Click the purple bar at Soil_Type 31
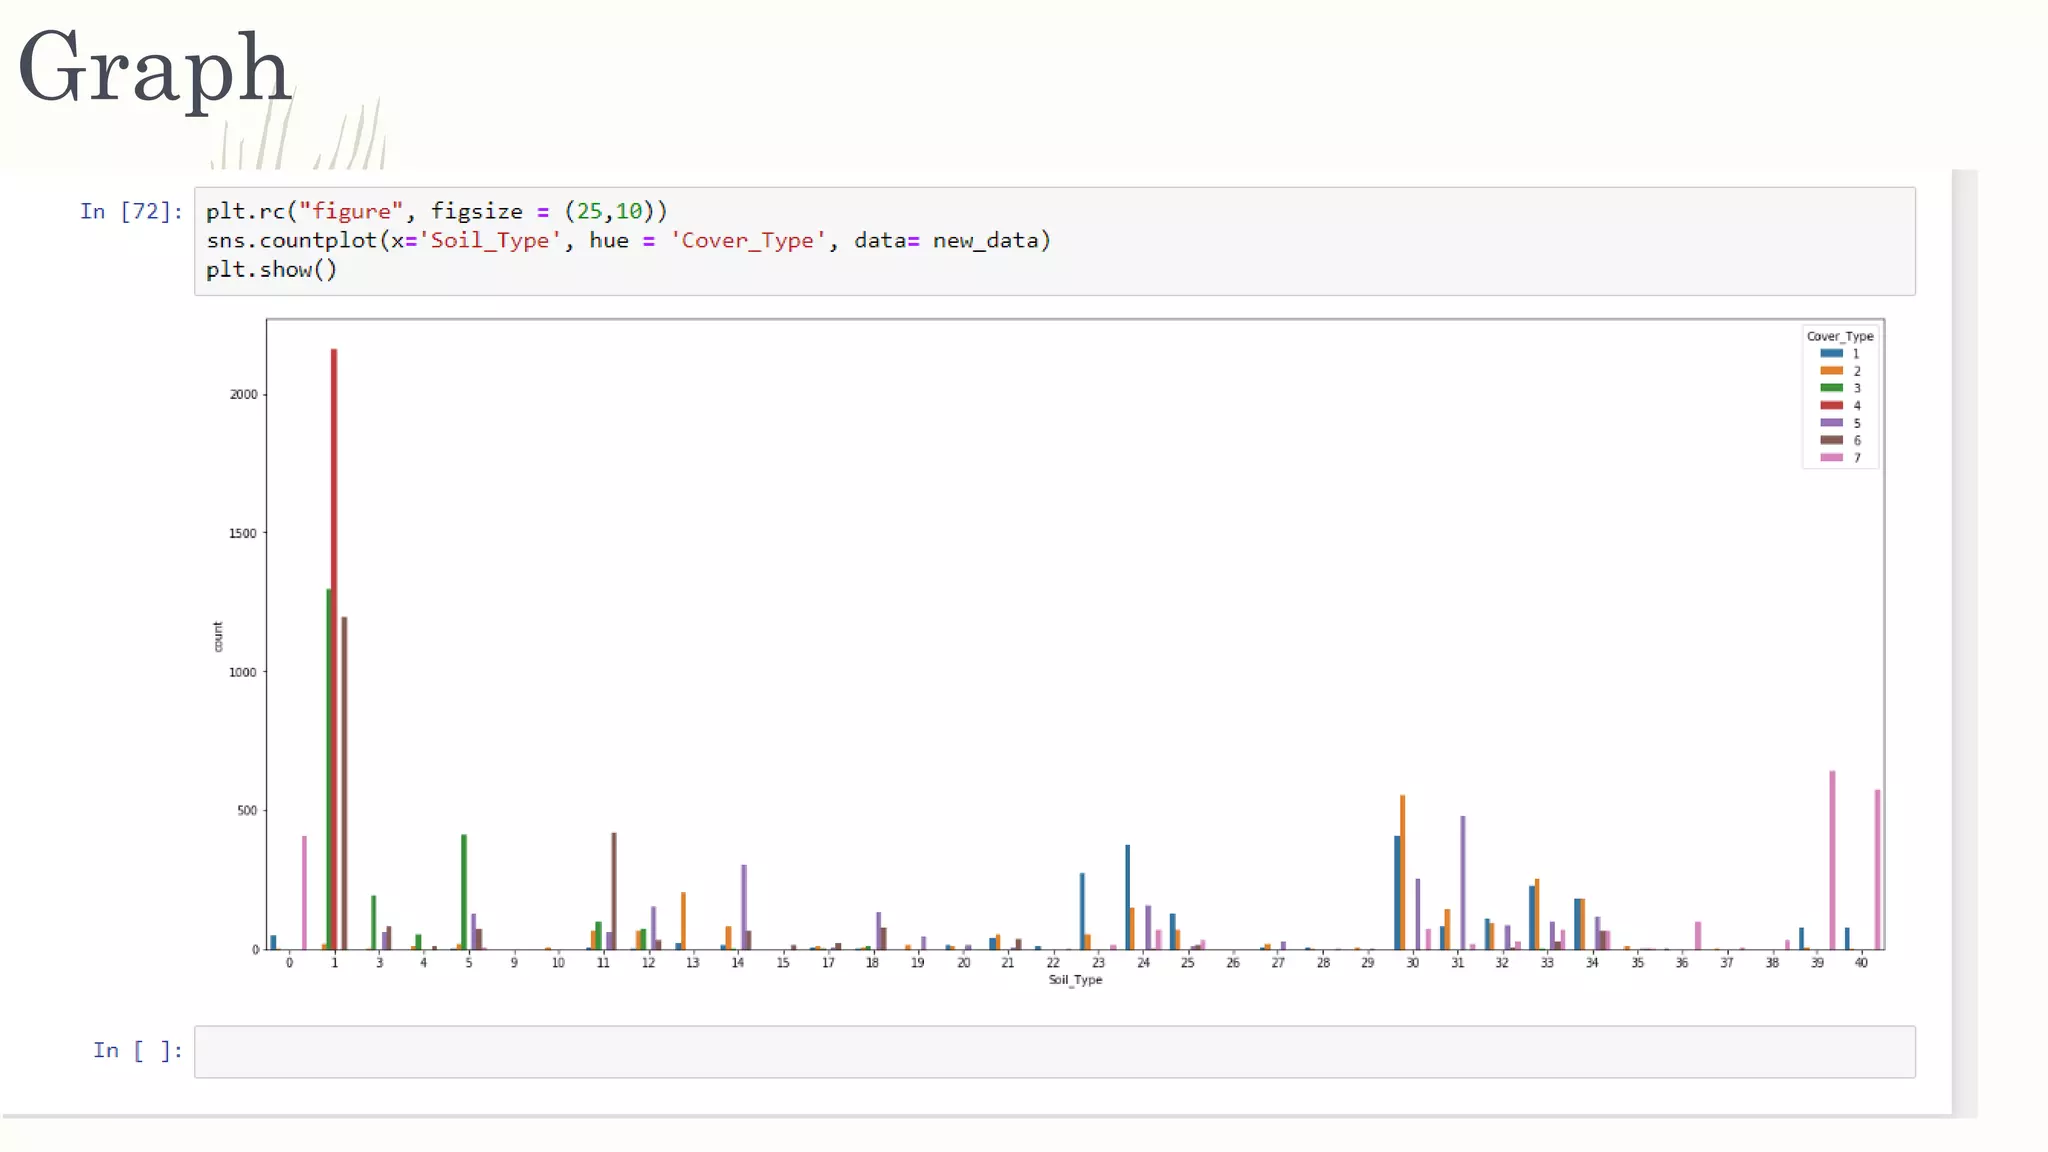This screenshot has width=2048, height=1152. (1462, 882)
